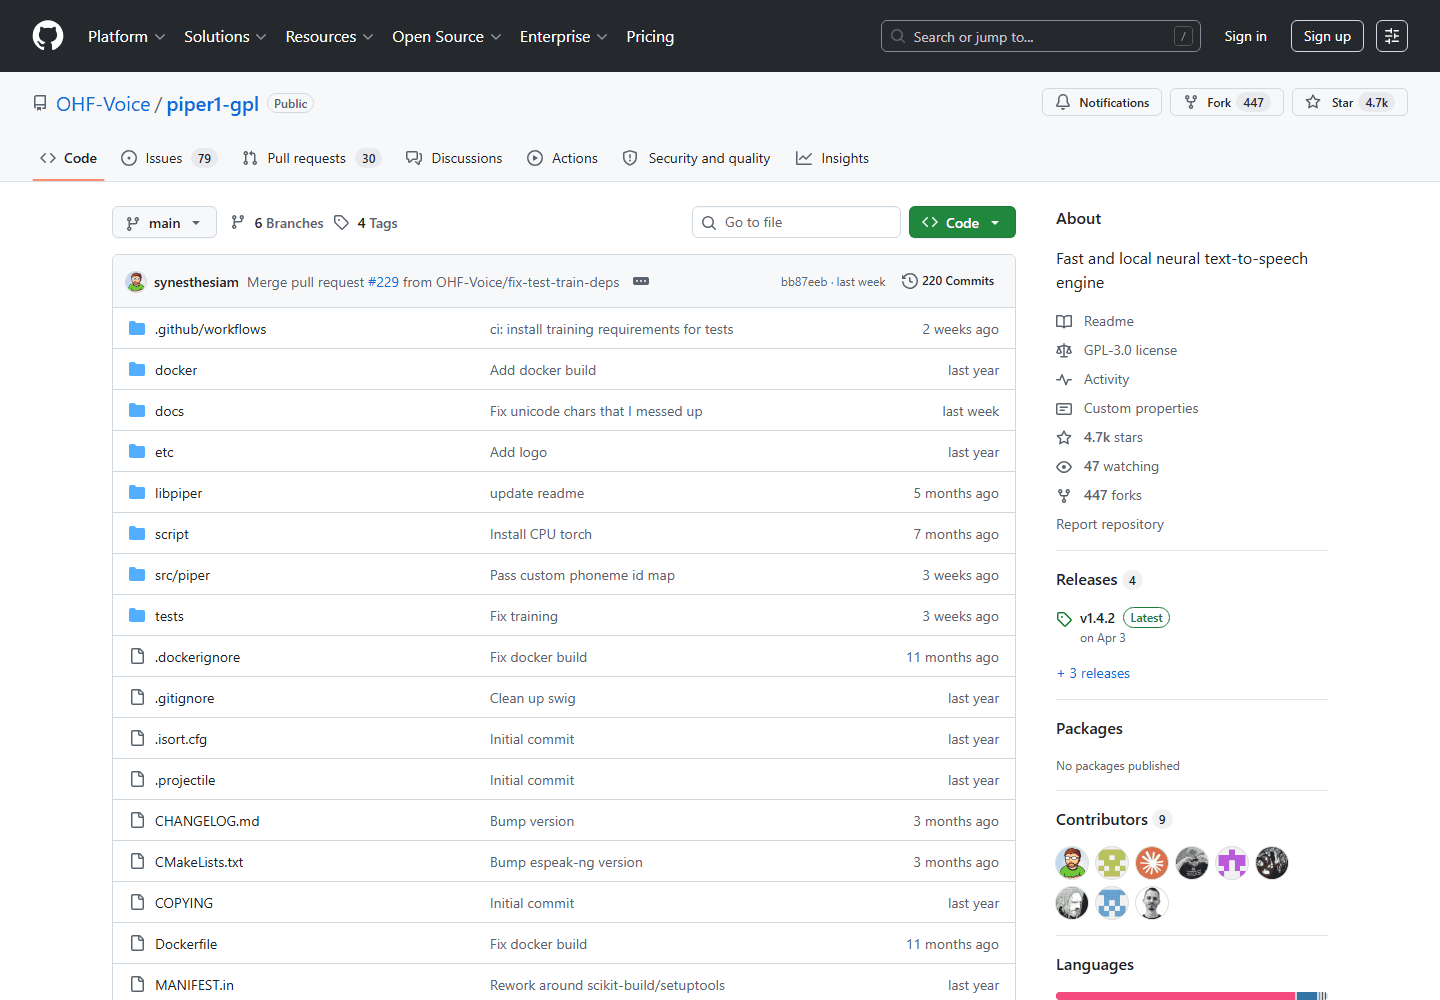Switch to the Actions tab
Image resolution: width=1440 pixels, height=1000 pixels.
(x=562, y=158)
